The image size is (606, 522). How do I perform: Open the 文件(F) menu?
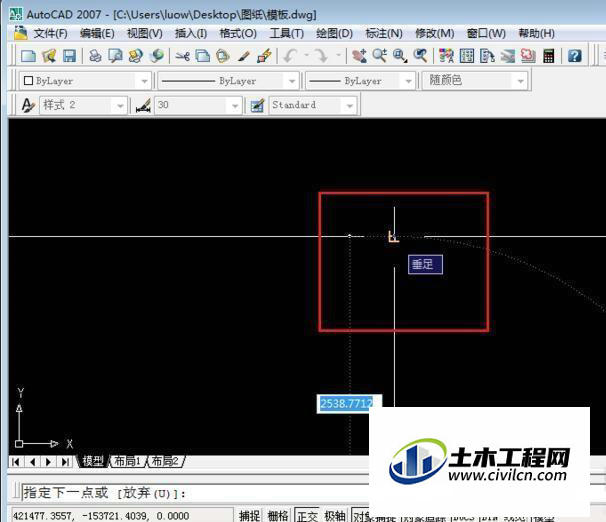[x=50, y=34]
